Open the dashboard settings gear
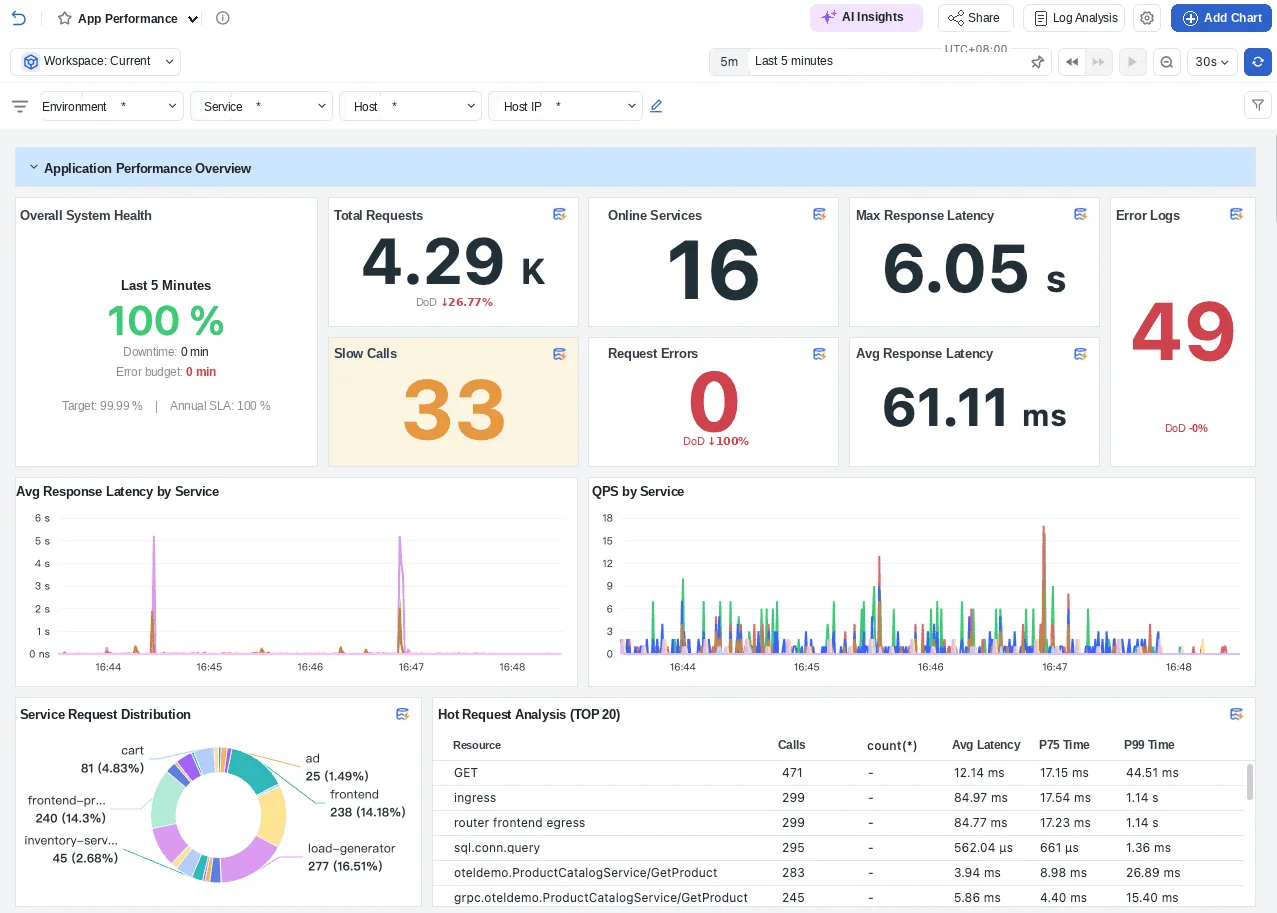This screenshot has width=1277, height=913. pyautogui.click(x=1147, y=18)
